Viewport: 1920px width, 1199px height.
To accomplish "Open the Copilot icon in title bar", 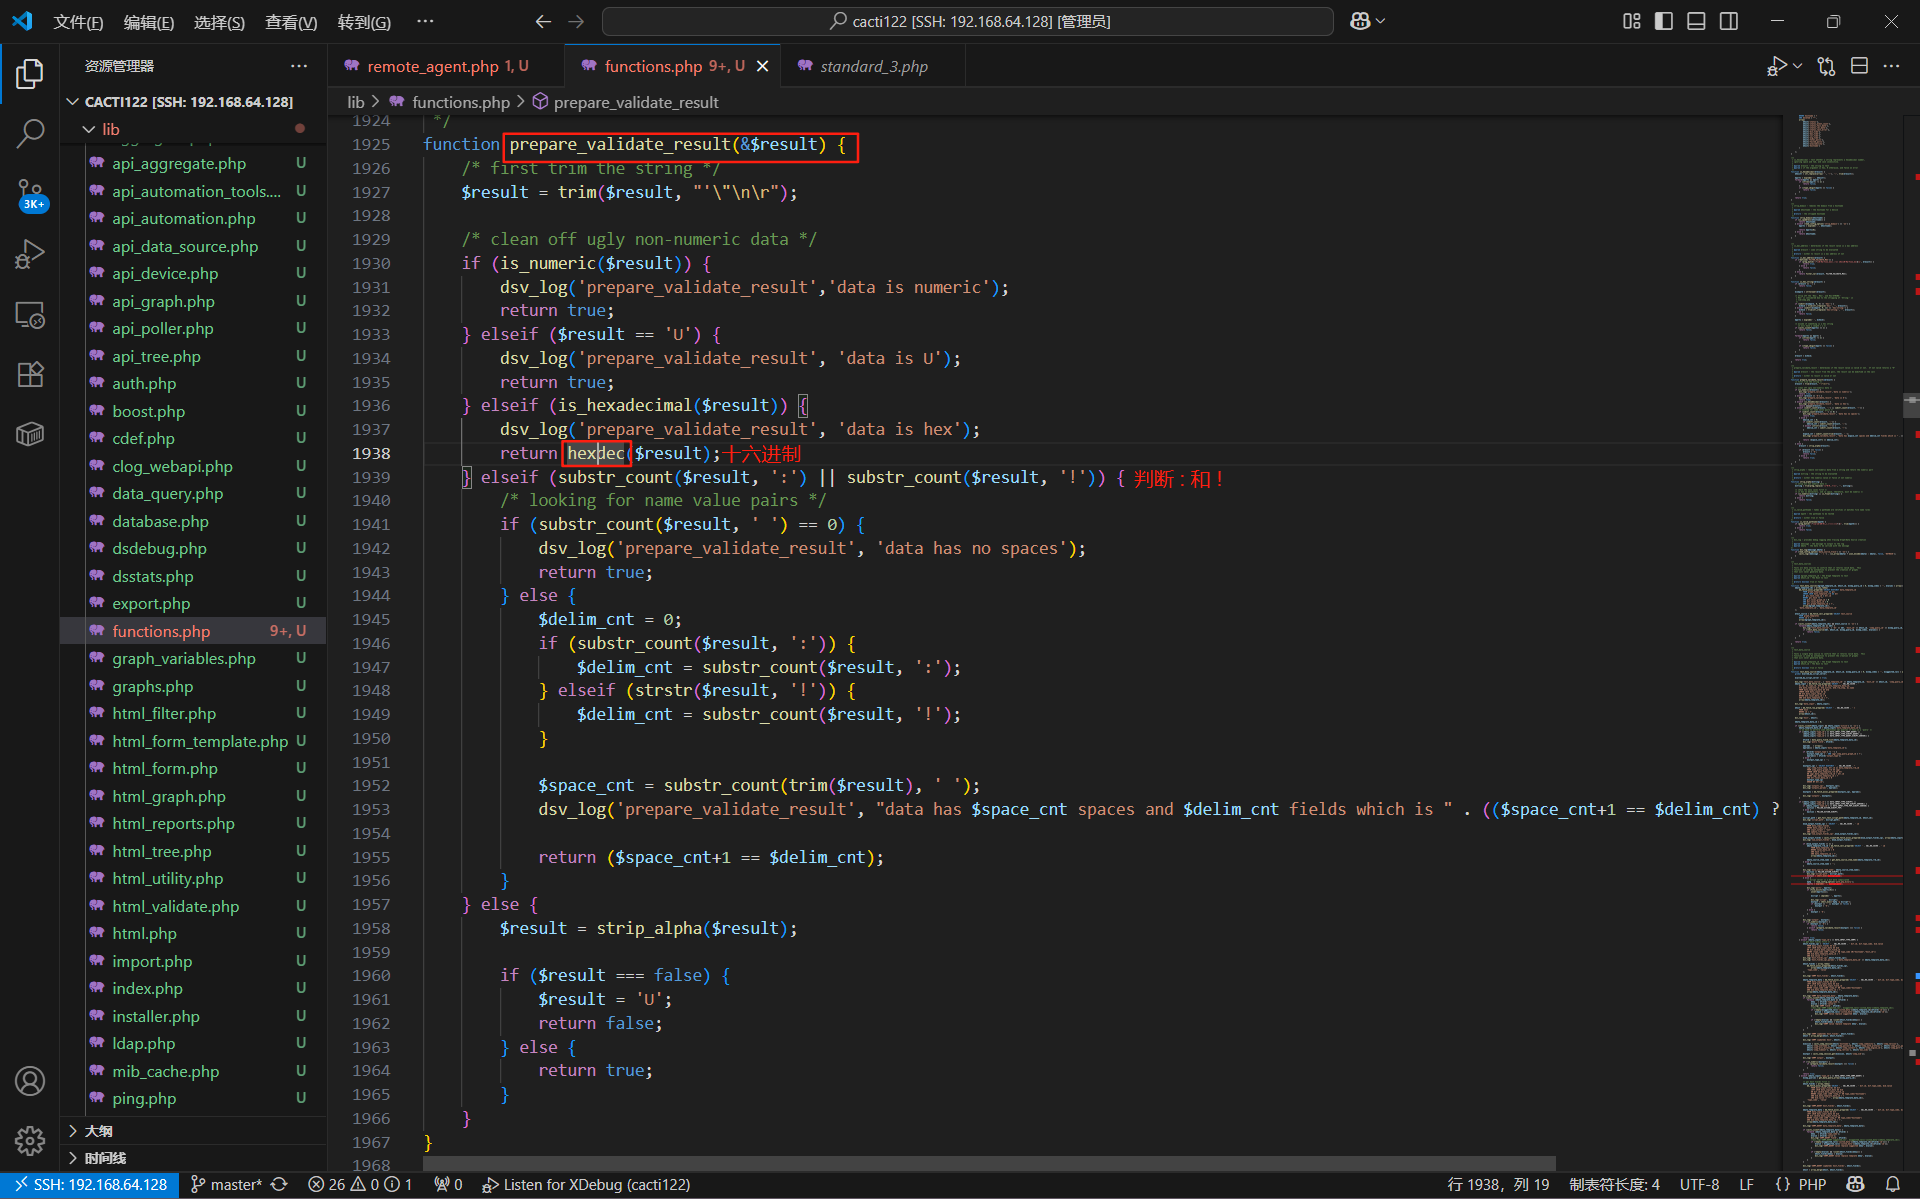I will [x=1360, y=21].
